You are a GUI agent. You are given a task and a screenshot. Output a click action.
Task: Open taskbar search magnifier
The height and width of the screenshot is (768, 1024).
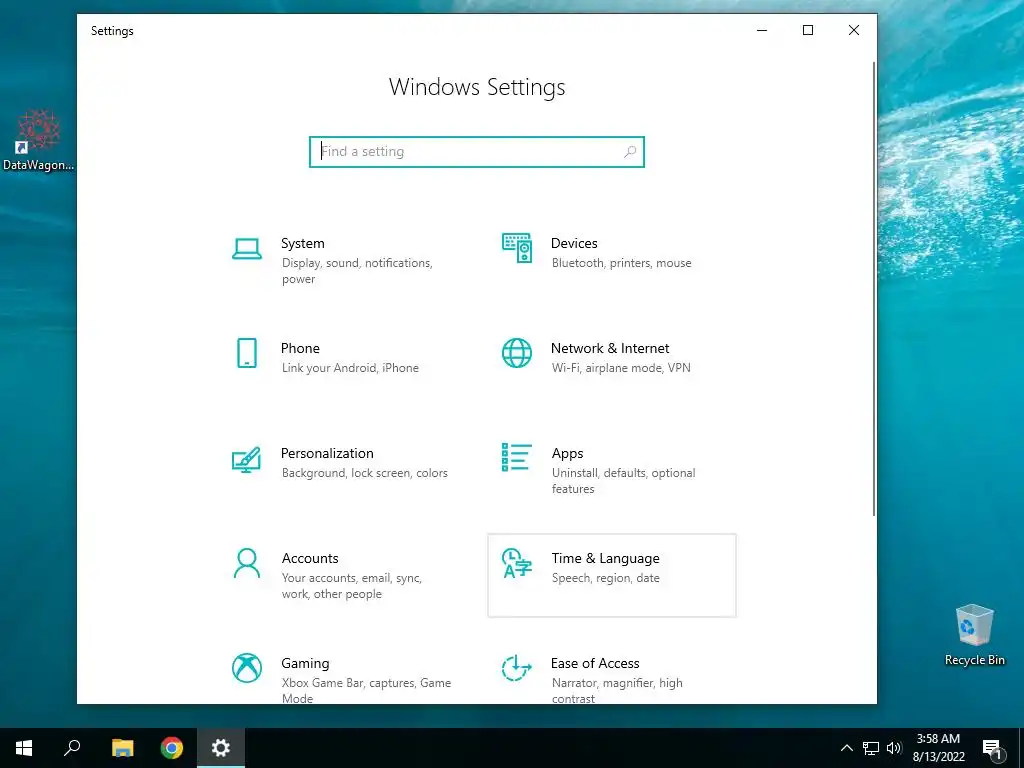click(x=72, y=748)
